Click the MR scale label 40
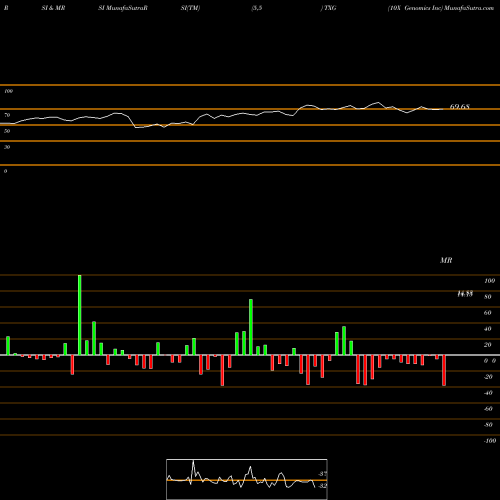 pyautogui.click(x=488, y=329)
